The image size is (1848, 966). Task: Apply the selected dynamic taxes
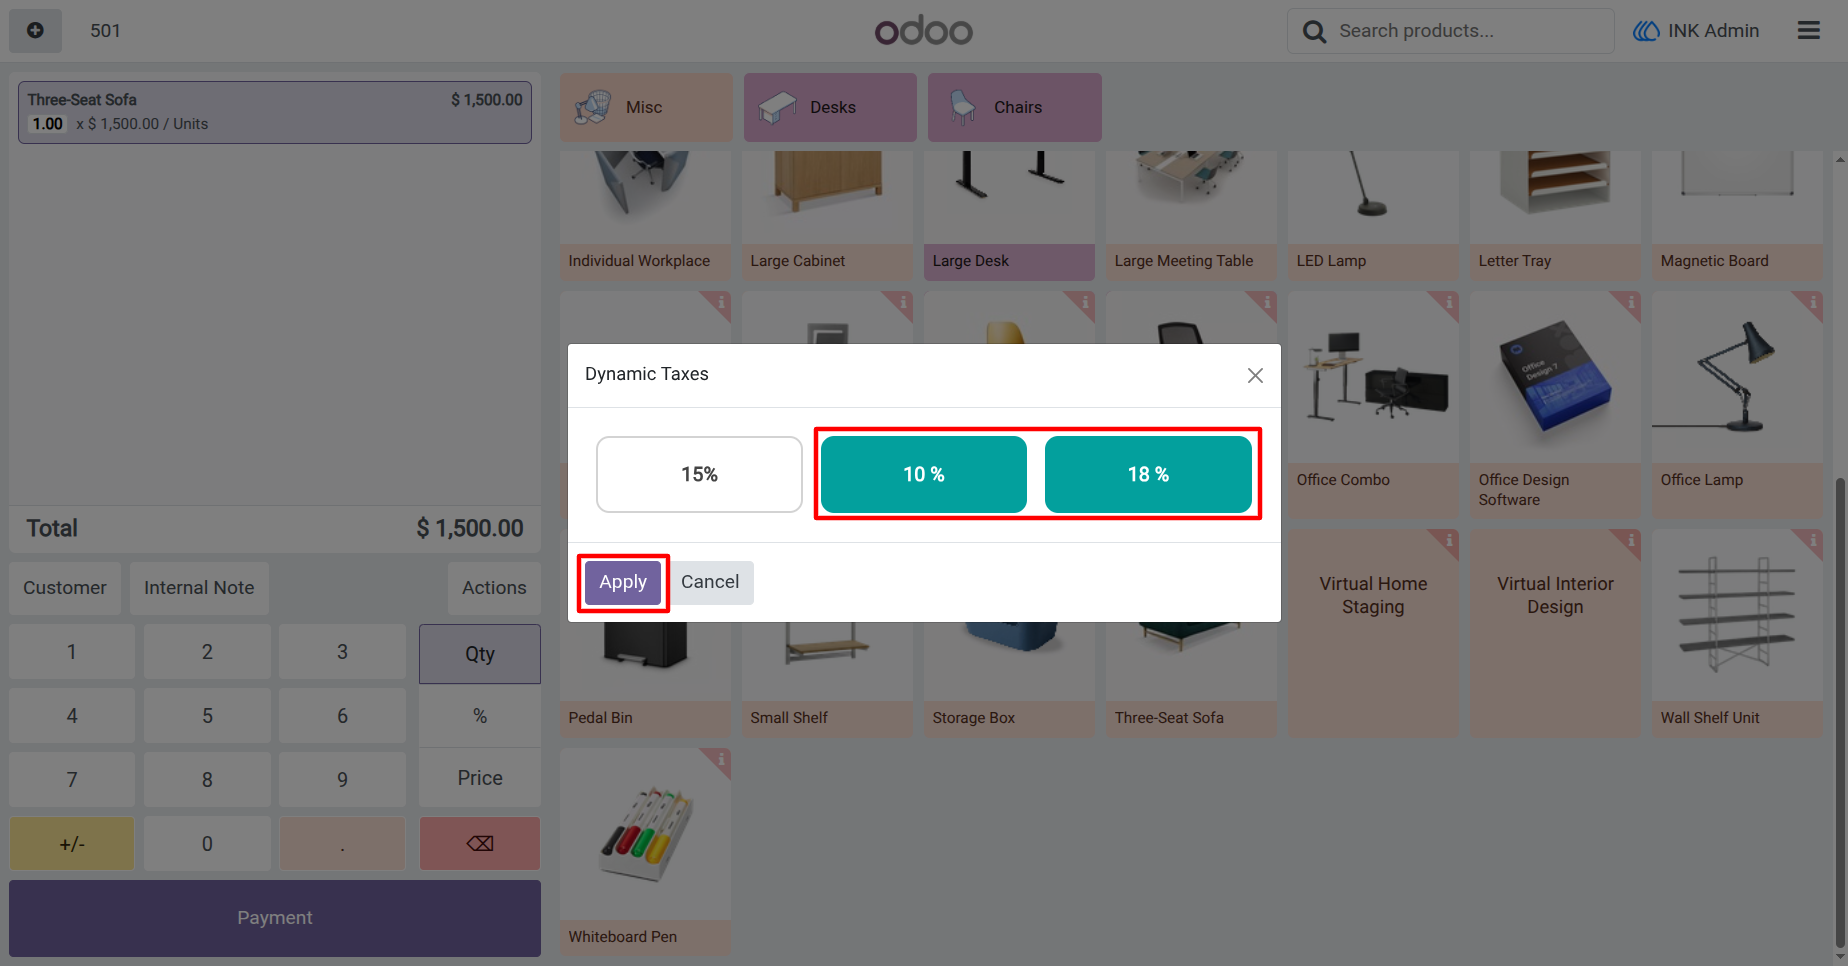(623, 582)
